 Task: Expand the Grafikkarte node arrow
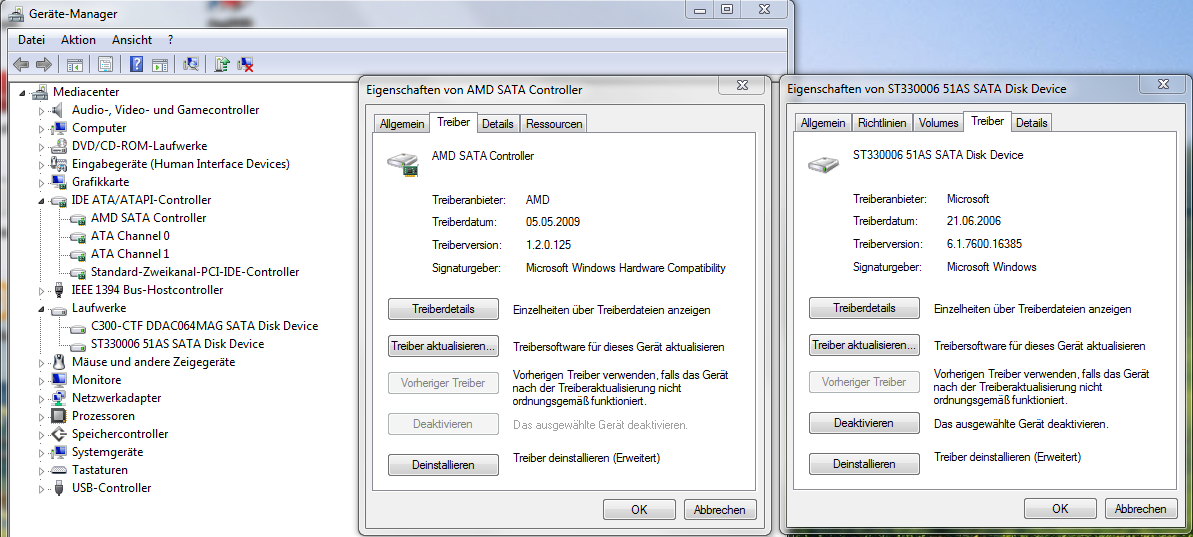(42, 182)
